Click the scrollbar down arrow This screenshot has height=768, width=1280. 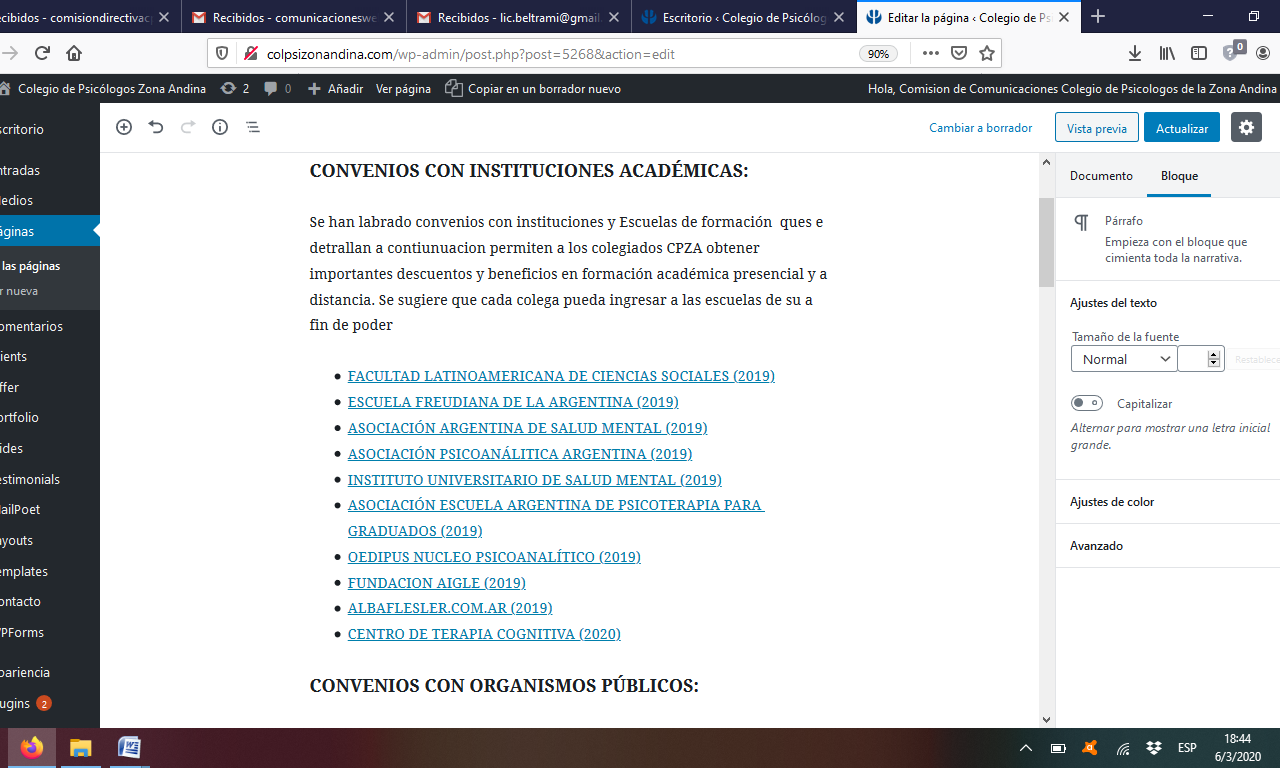(1047, 719)
